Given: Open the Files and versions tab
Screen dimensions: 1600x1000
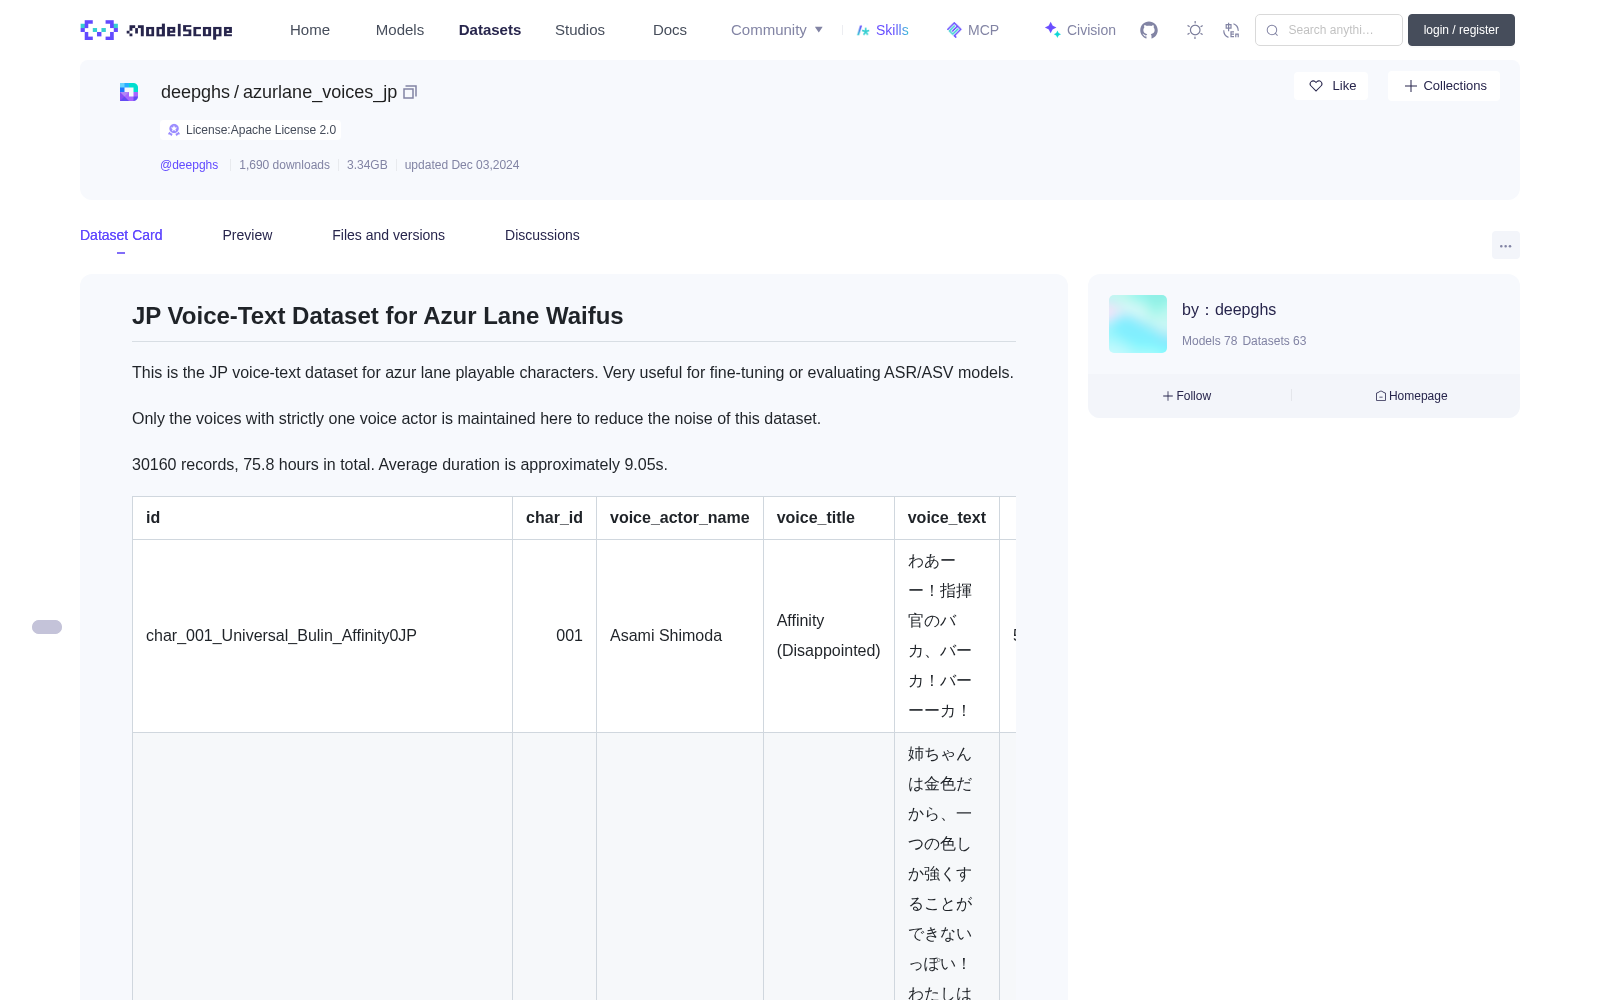Looking at the screenshot, I should click(388, 235).
